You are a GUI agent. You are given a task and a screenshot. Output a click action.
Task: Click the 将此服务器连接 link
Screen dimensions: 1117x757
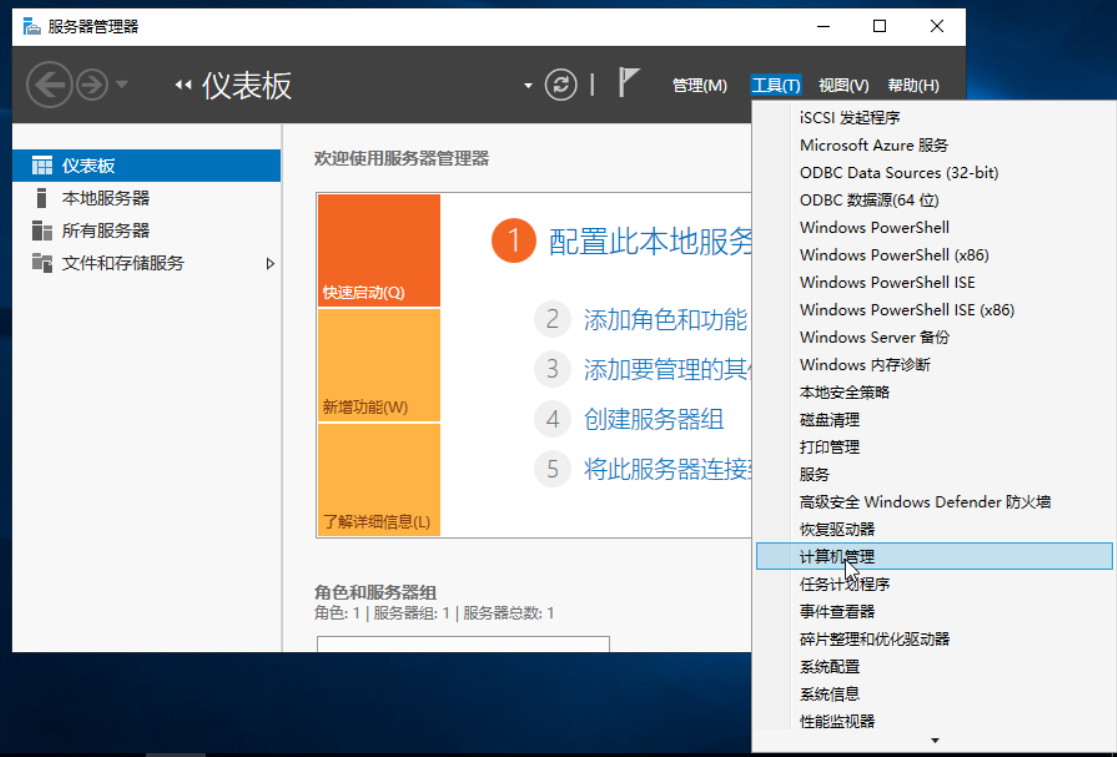(667, 469)
